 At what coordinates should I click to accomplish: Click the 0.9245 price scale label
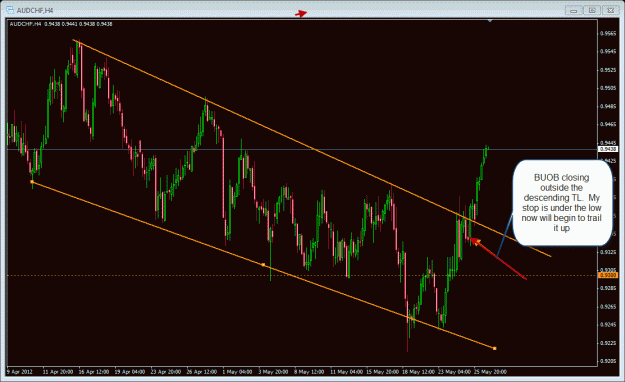608,325
